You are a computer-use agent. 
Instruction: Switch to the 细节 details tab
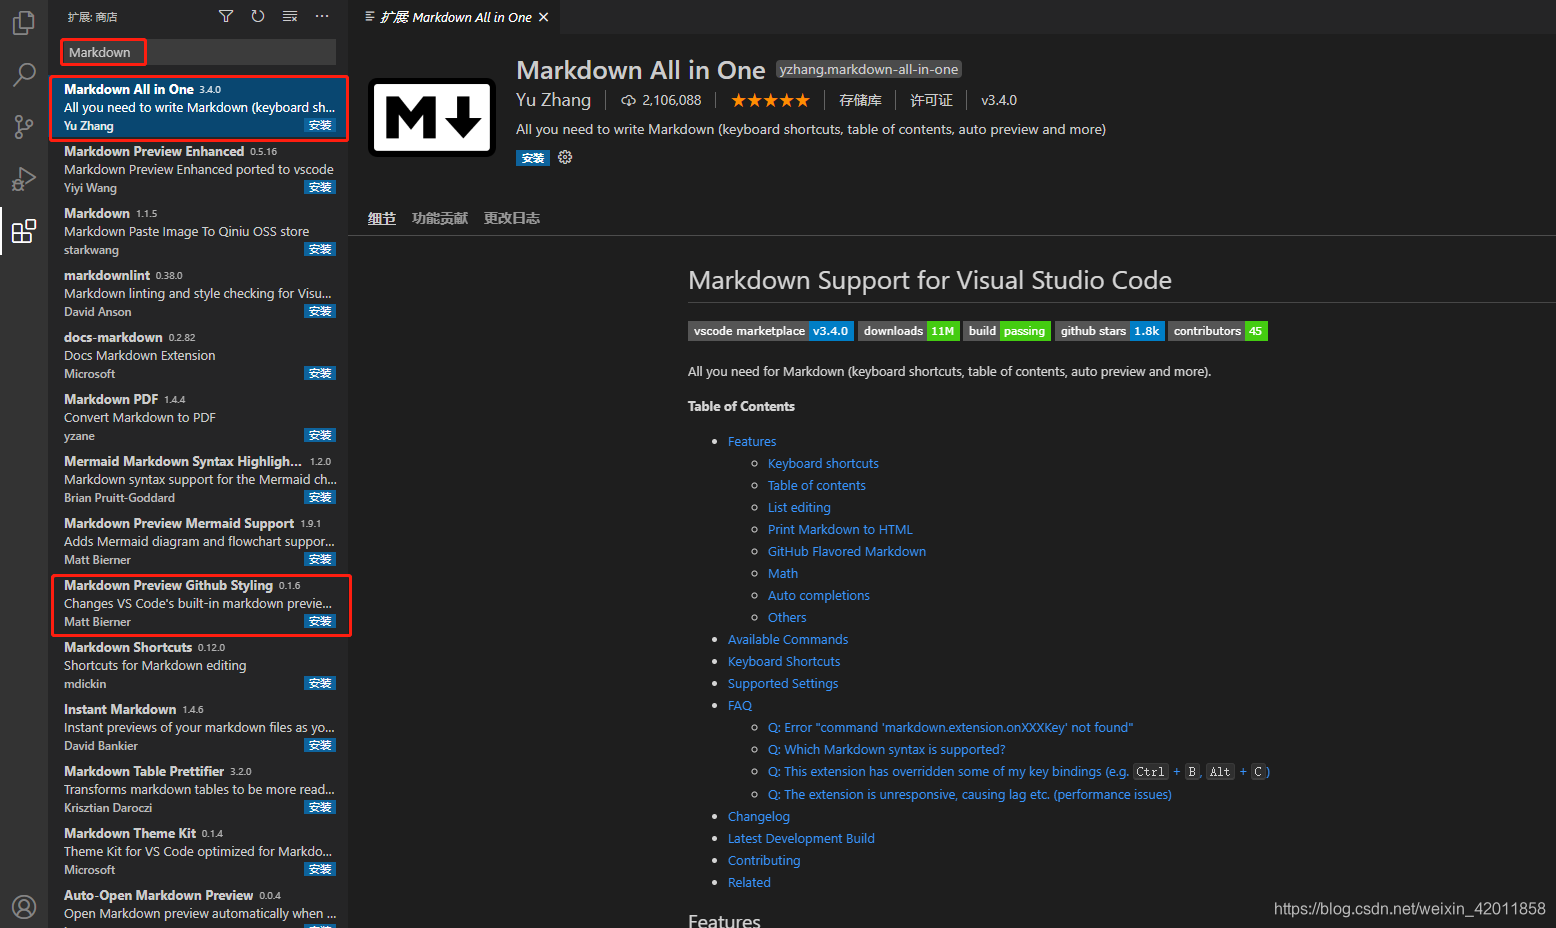(x=382, y=218)
